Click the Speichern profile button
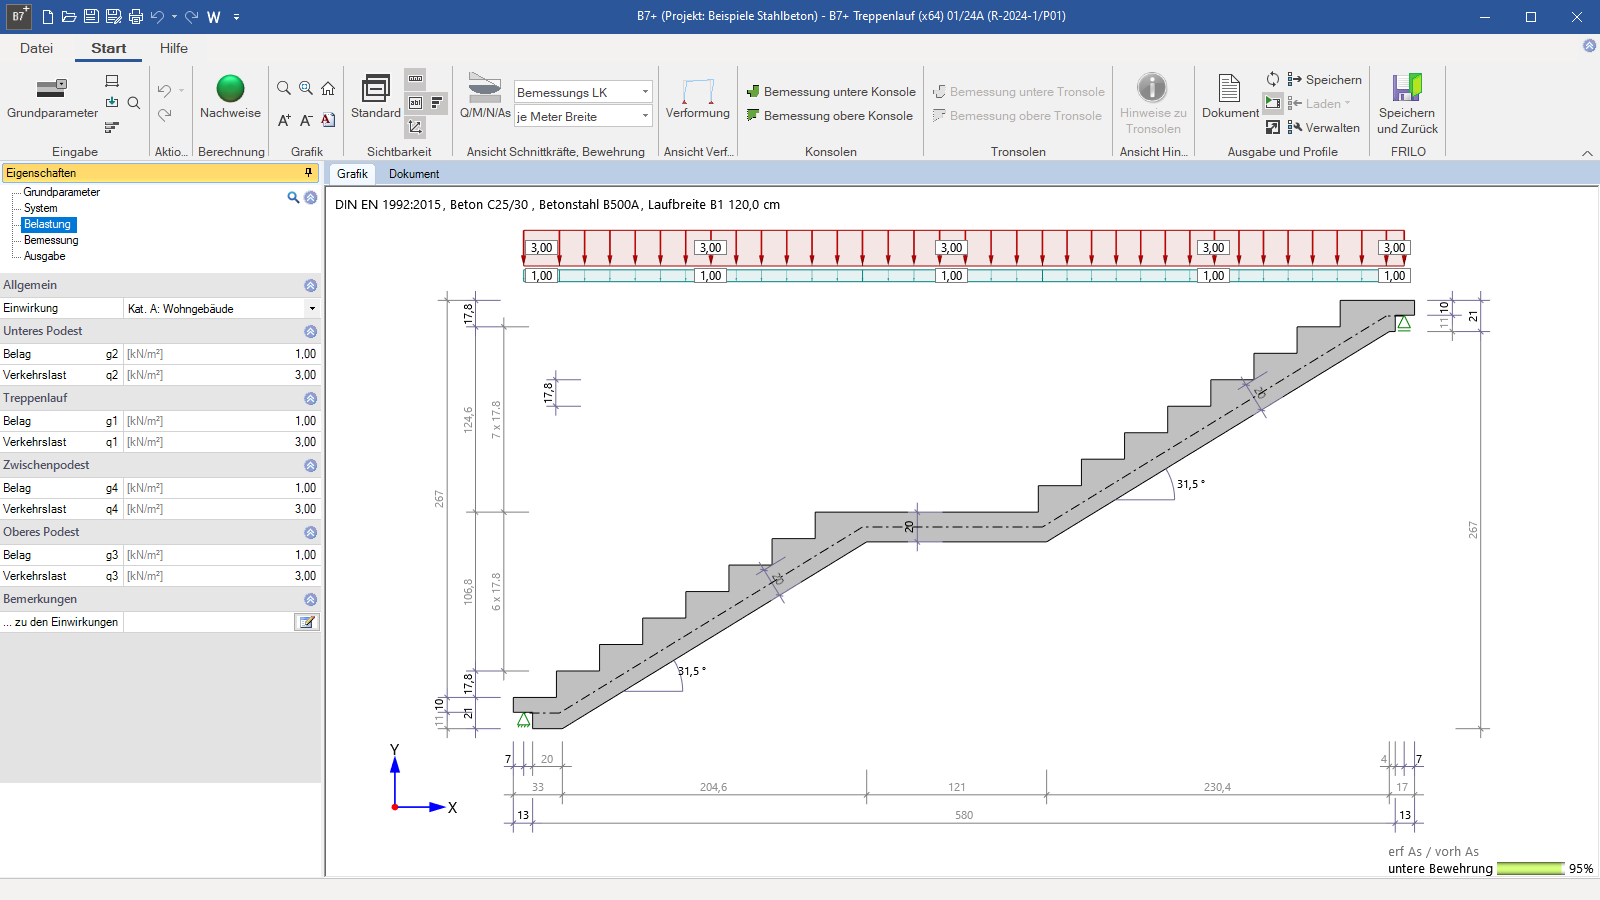The width and height of the screenshot is (1600, 900). pyautogui.click(x=1324, y=79)
